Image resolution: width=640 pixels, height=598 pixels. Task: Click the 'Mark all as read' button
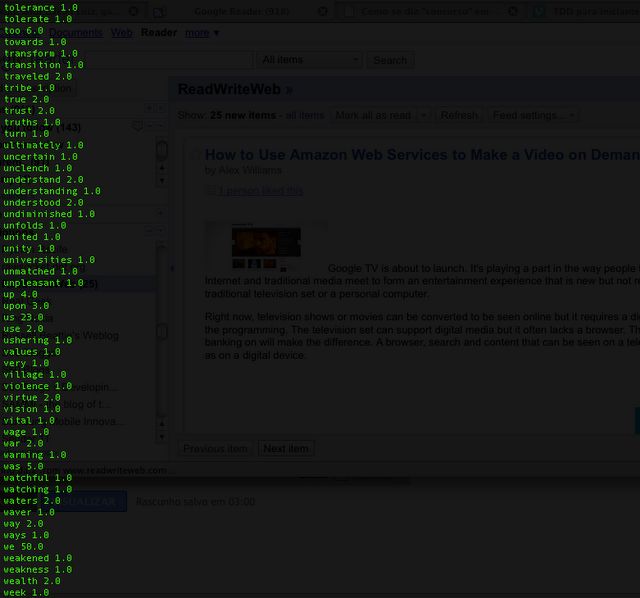click(373, 116)
